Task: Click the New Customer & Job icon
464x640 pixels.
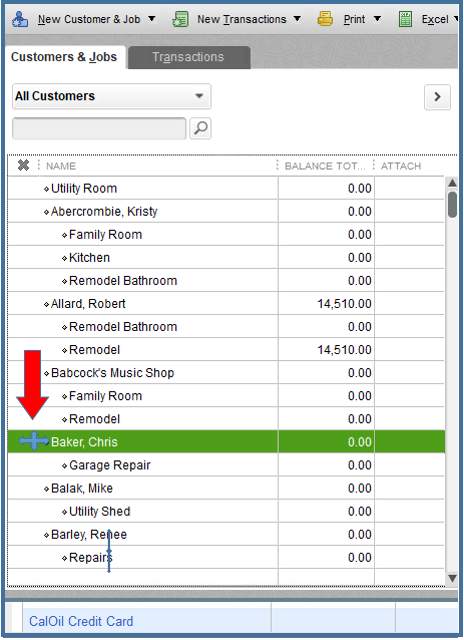Action: point(20,19)
